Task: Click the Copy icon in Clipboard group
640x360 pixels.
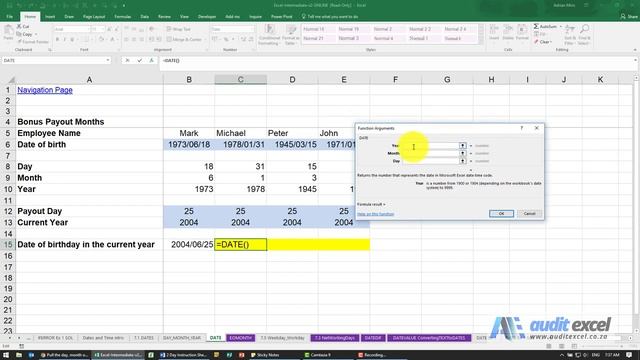Action: click(x=19, y=34)
